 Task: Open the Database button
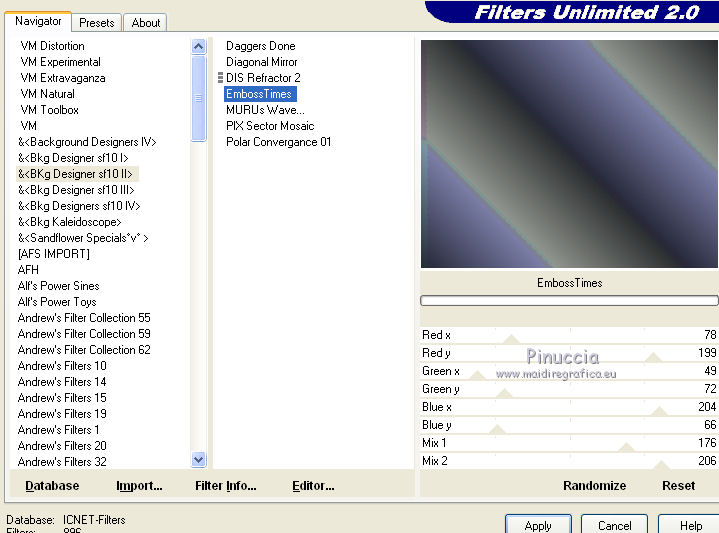52,486
